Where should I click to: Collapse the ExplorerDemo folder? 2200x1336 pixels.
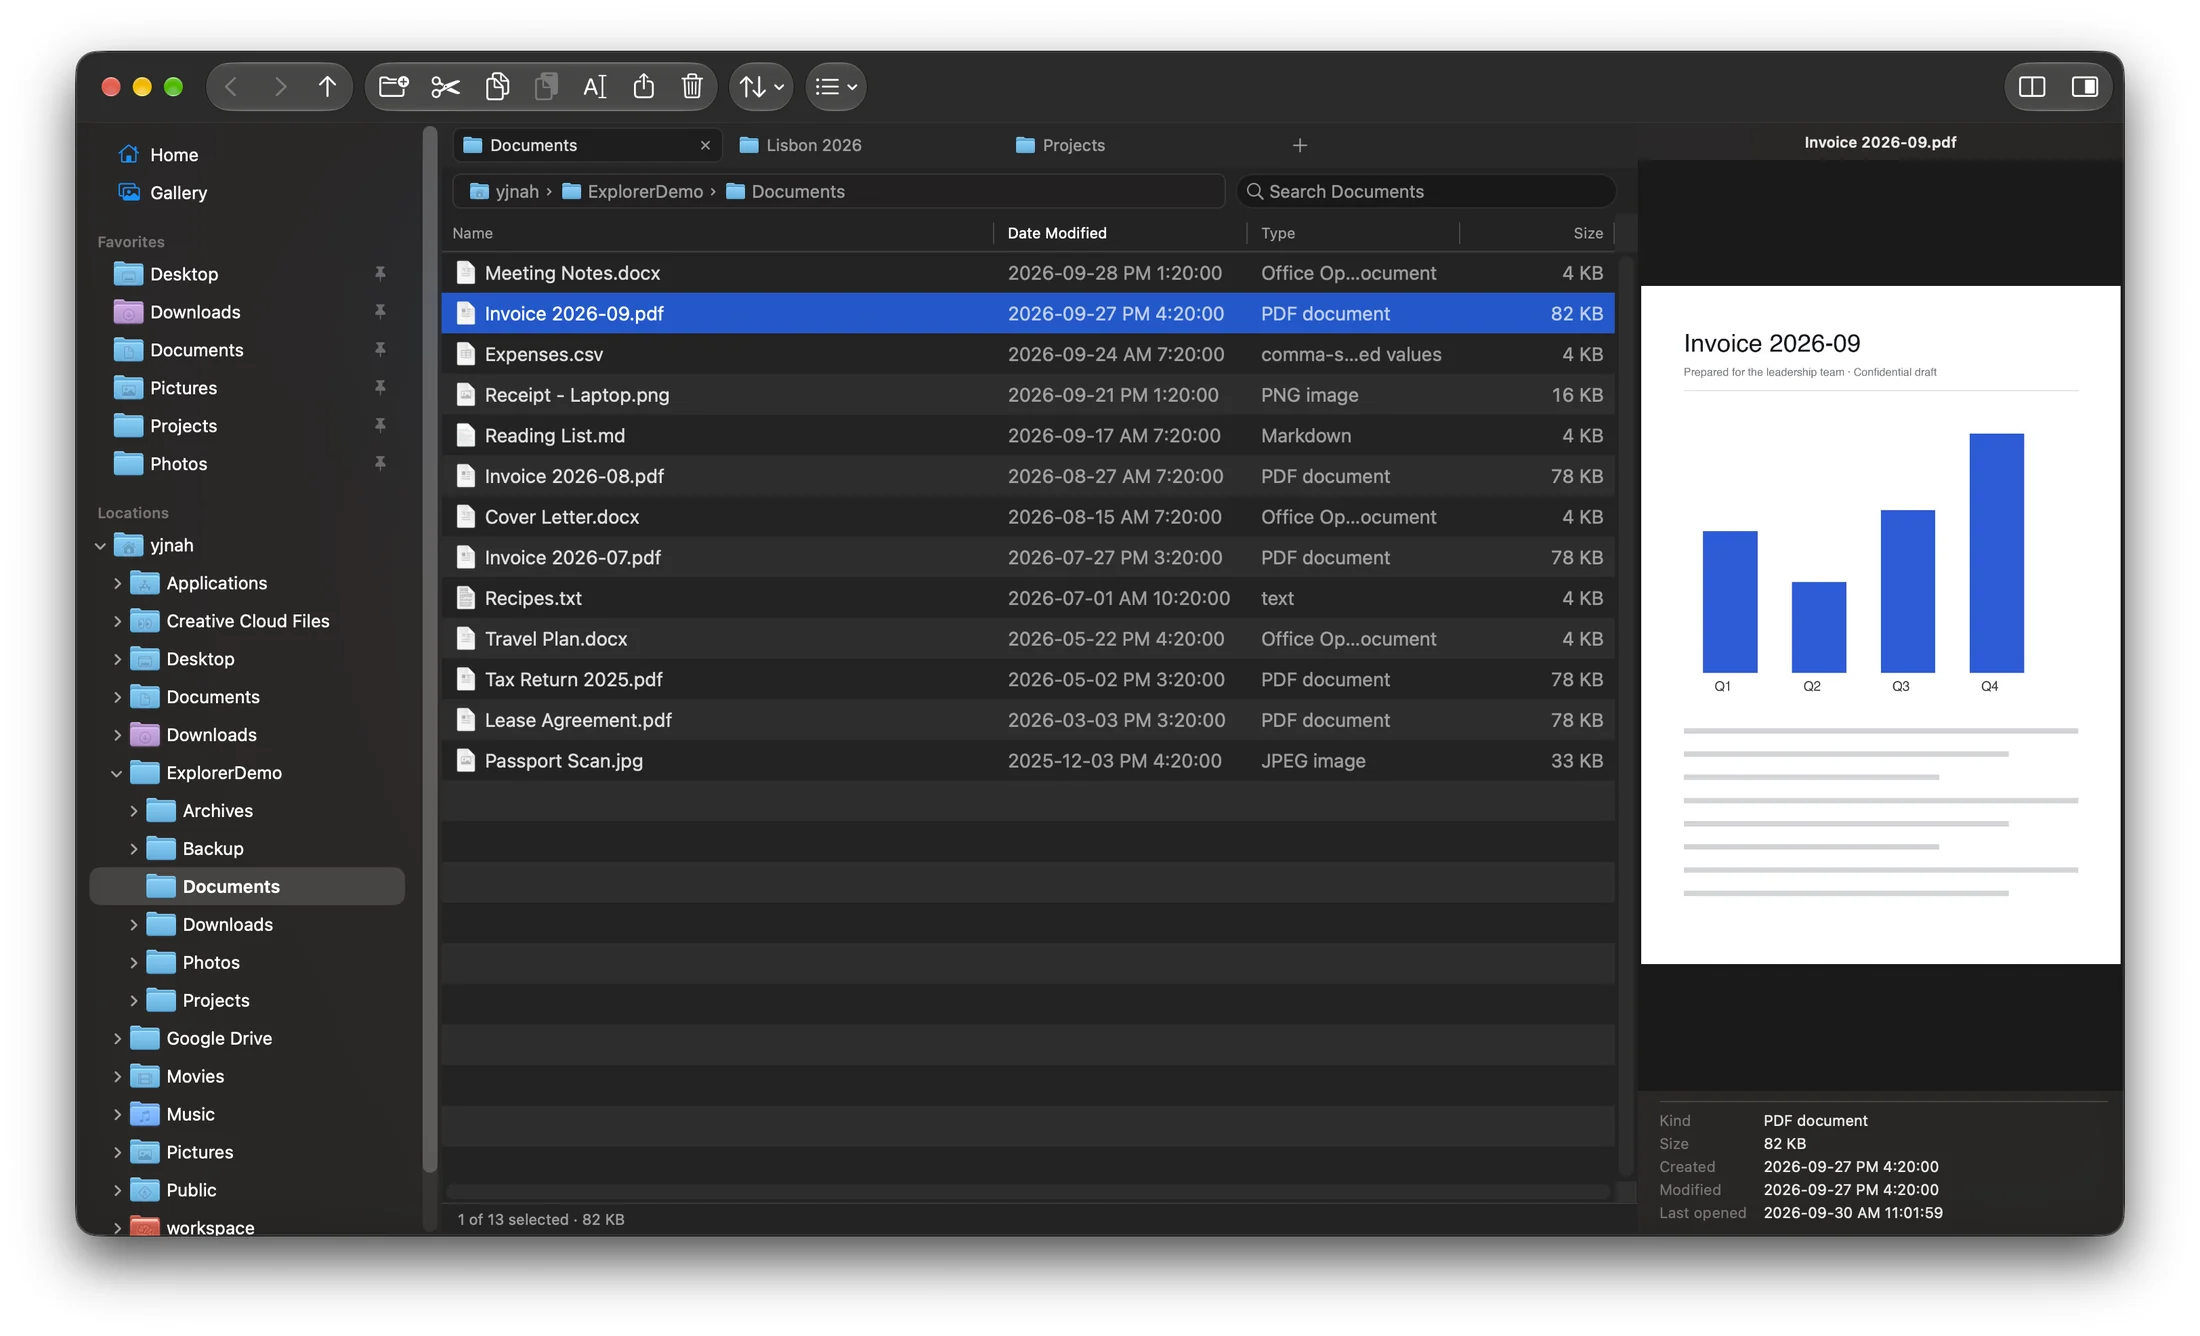tap(117, 774)
